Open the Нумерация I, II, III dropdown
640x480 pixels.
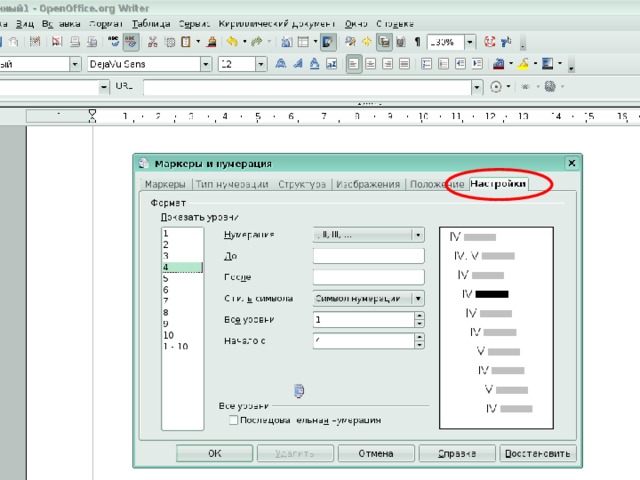point(369,235)
